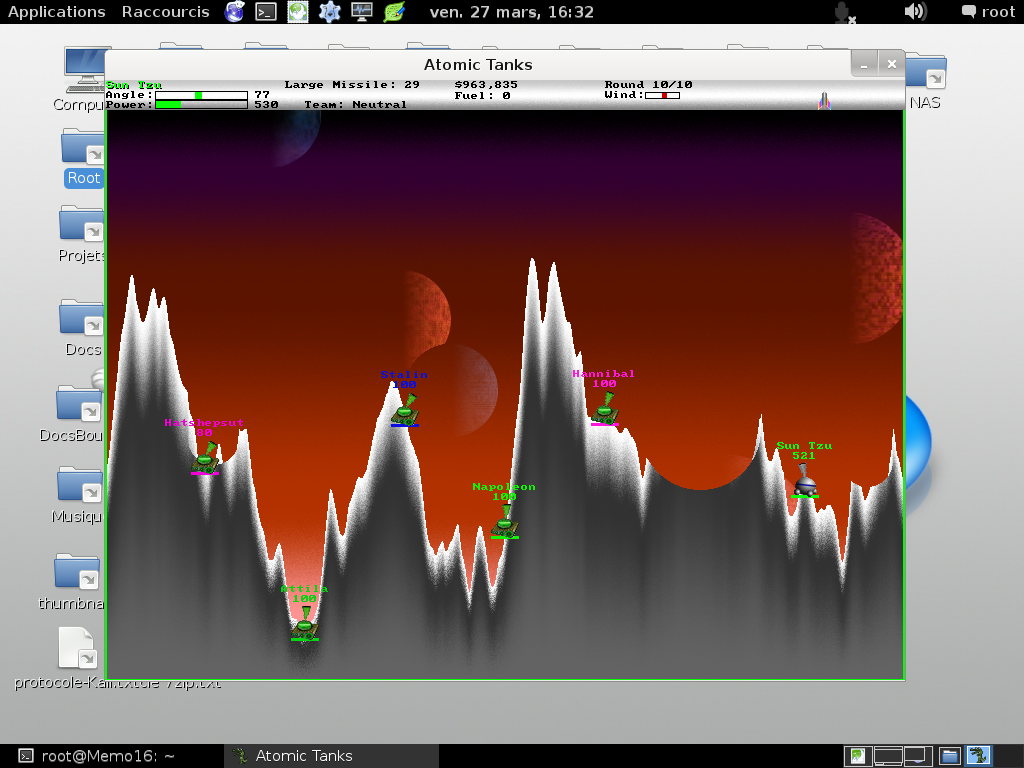This screenshot has width=1024, height=768.
Task: Click the "Fuel: 0" readout
Action: [x=483, y=96]
